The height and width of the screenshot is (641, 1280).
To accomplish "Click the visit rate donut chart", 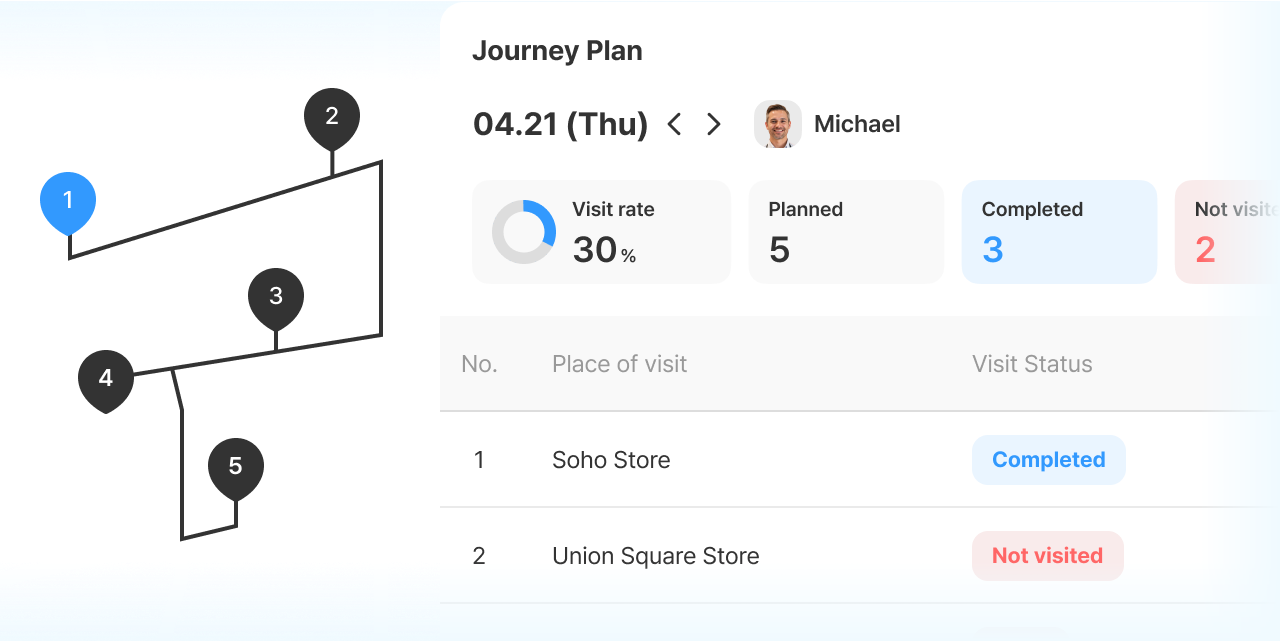I will point(524,232).
